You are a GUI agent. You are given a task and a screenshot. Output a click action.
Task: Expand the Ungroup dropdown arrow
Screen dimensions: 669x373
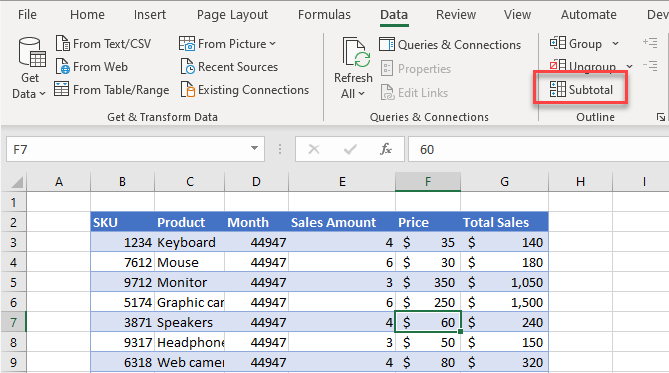point(629,66)
